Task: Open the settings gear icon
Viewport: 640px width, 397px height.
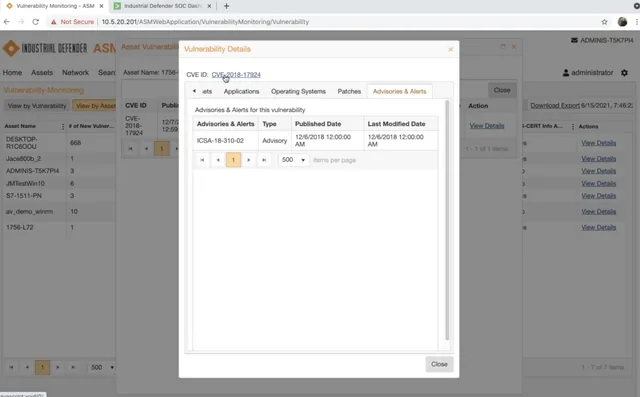Action: tap(624, 73)
